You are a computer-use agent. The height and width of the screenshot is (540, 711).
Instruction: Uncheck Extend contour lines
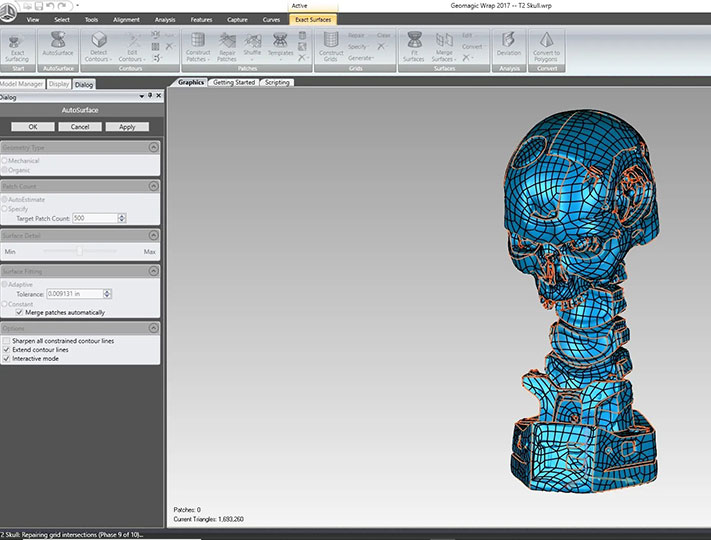pyautogui.click(x=7, y=350)
